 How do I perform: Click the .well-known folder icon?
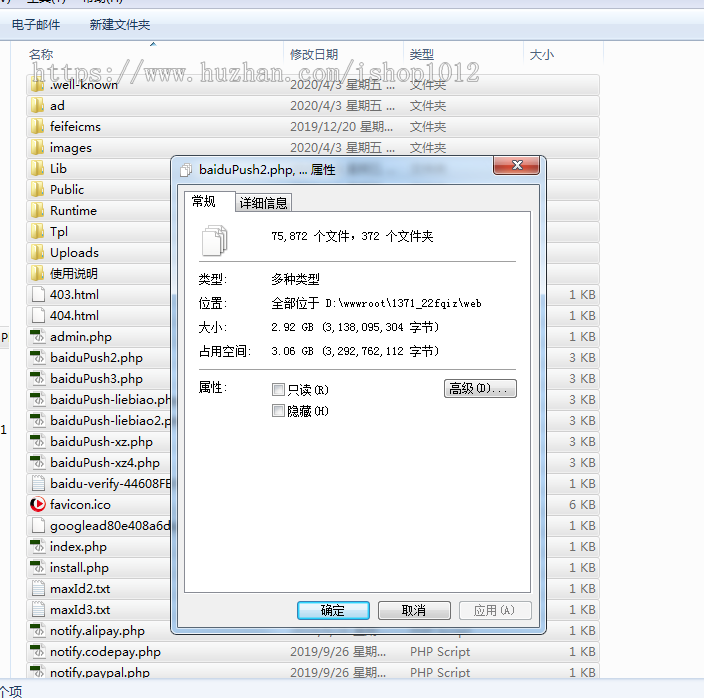pos(38,85)
